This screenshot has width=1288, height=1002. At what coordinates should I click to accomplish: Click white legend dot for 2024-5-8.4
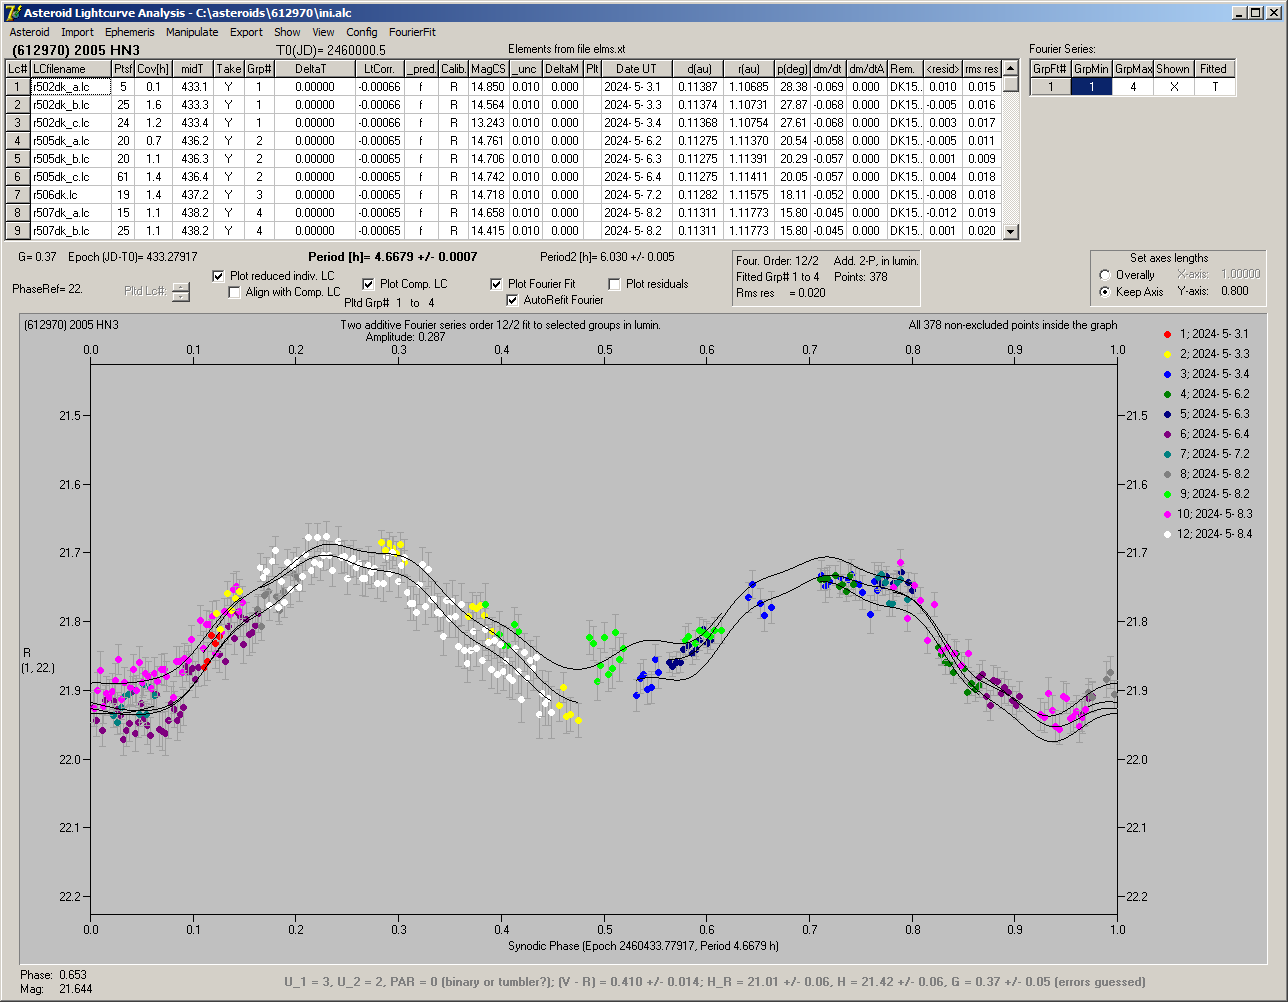(x=1167, y=534)
